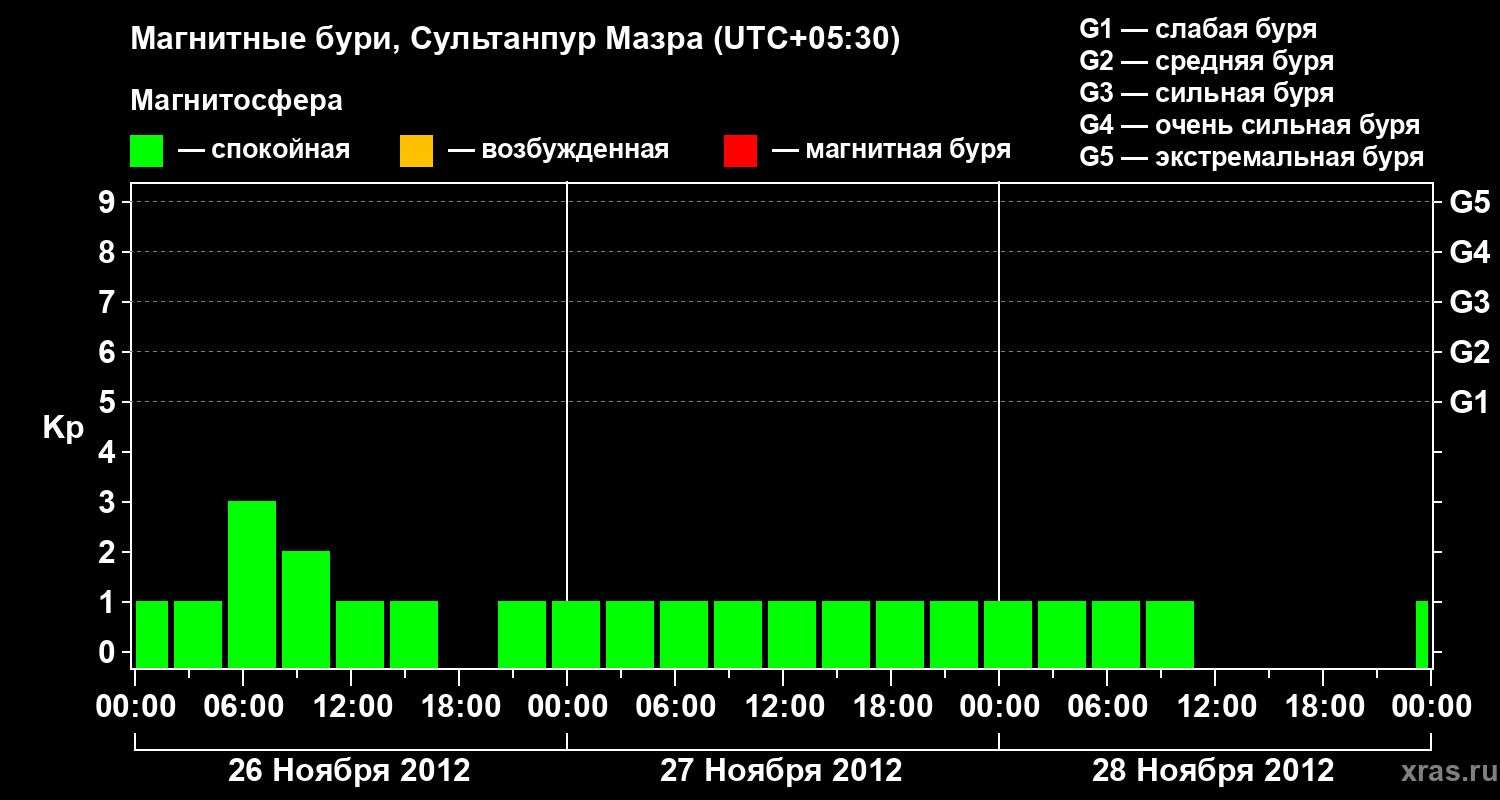Click the 'G1 — слабая буря' legend line

1198,29
